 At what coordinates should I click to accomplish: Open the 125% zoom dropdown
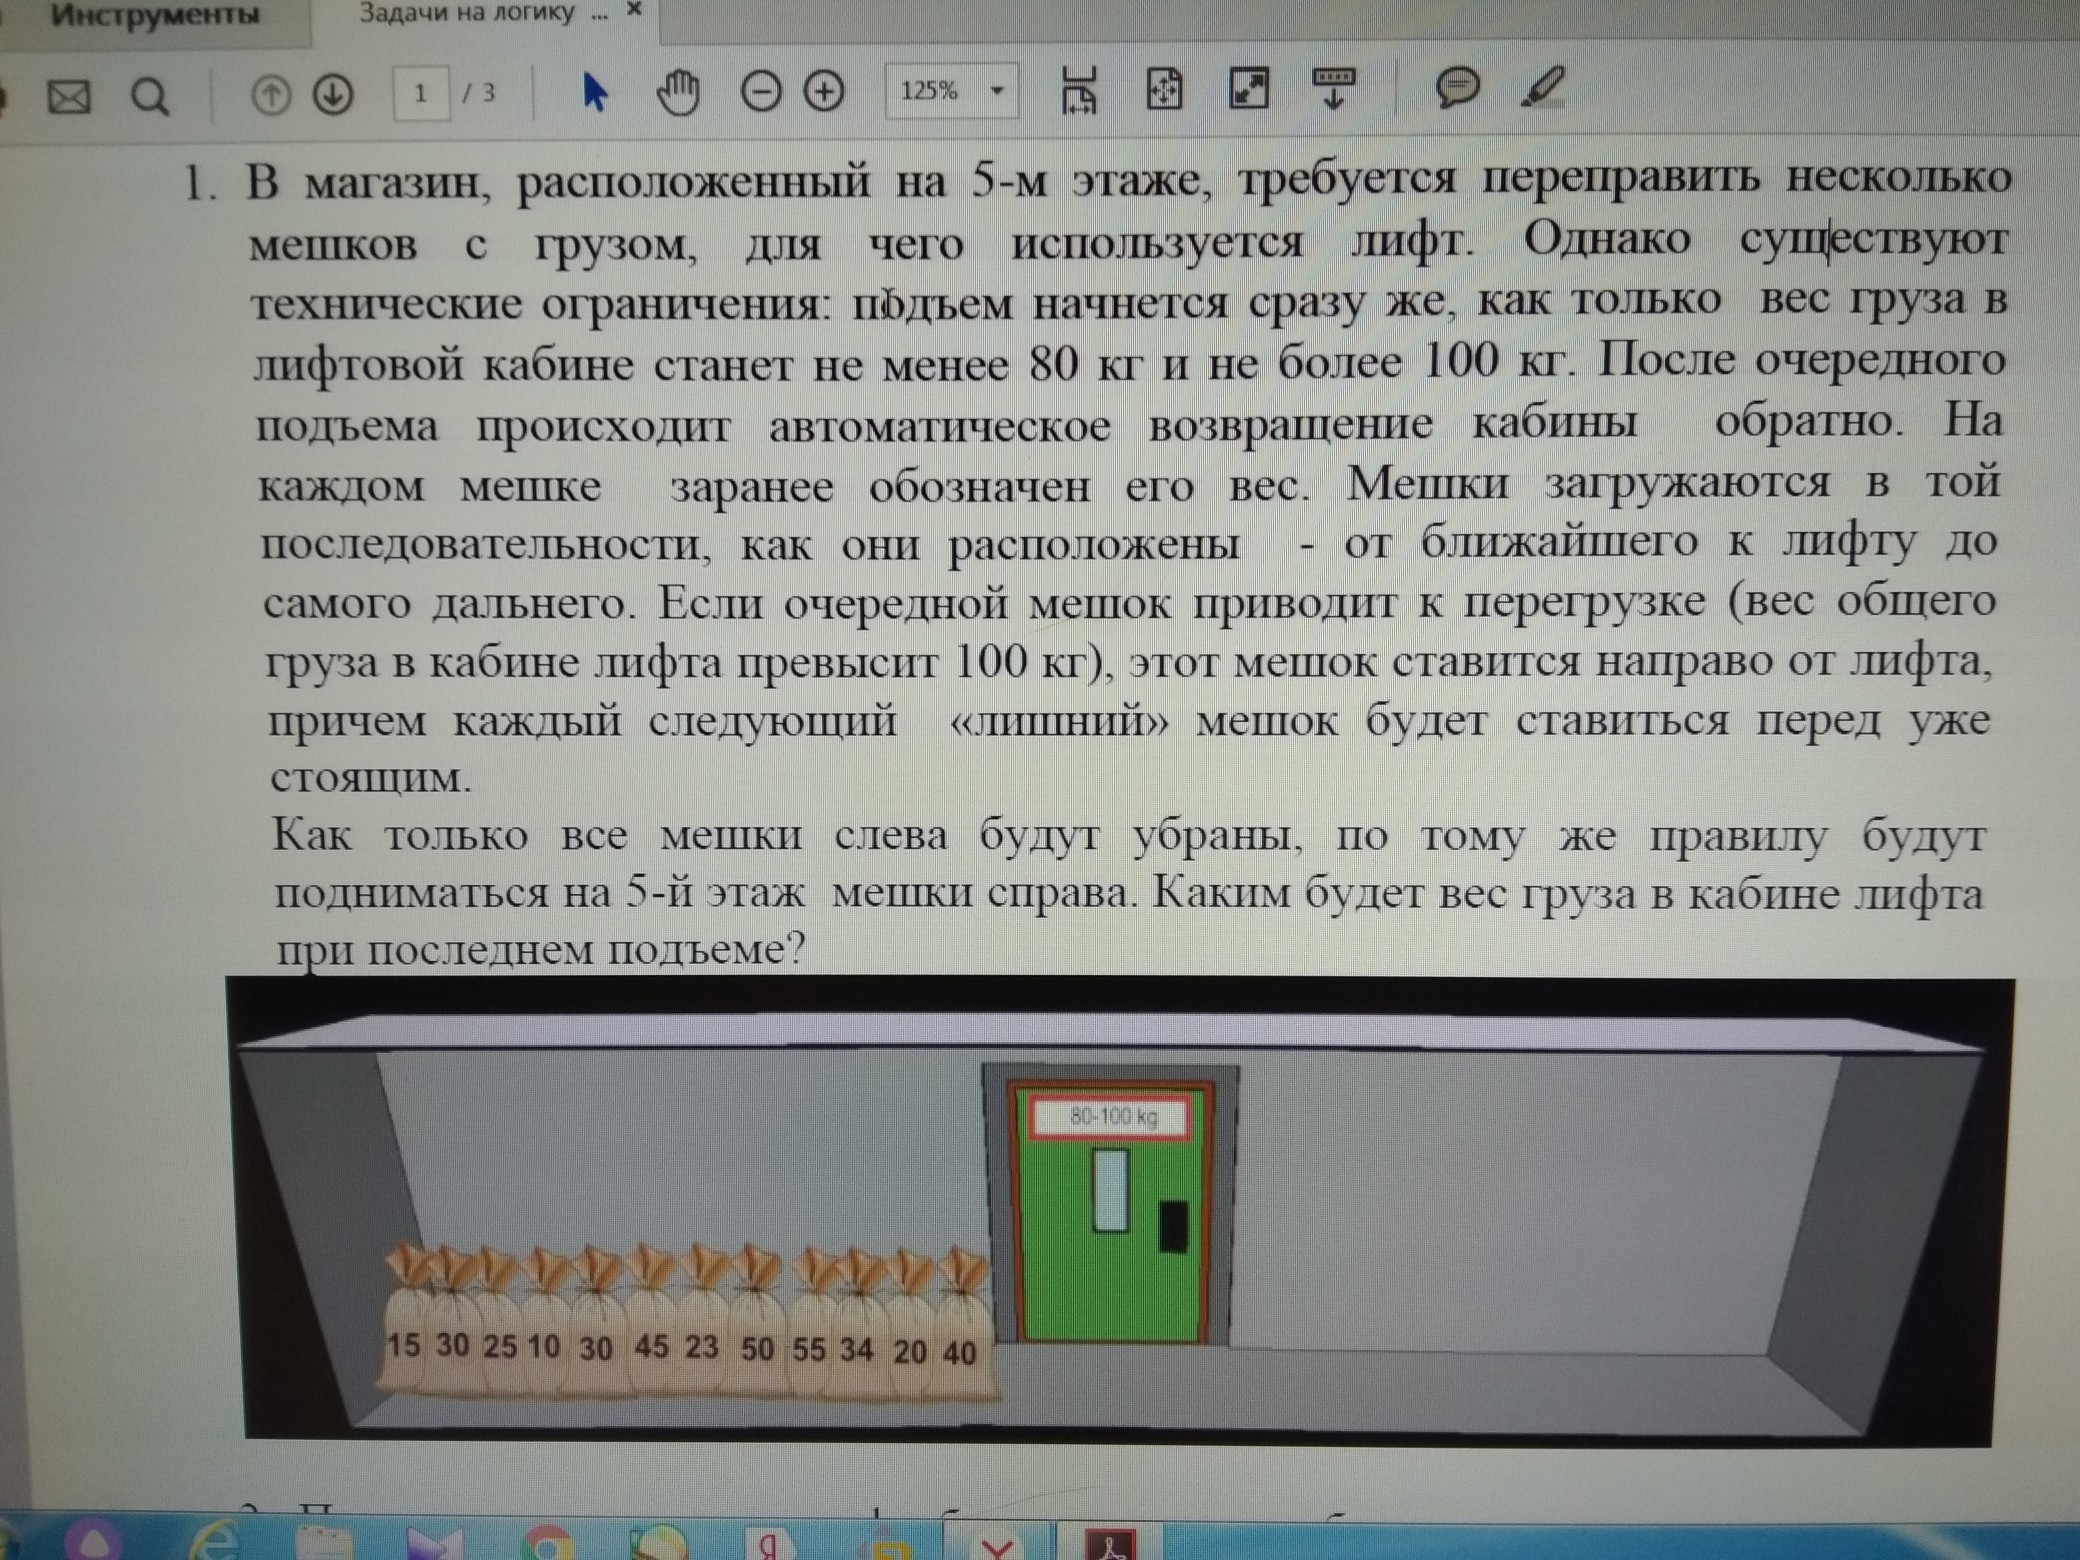pos(997,91)
